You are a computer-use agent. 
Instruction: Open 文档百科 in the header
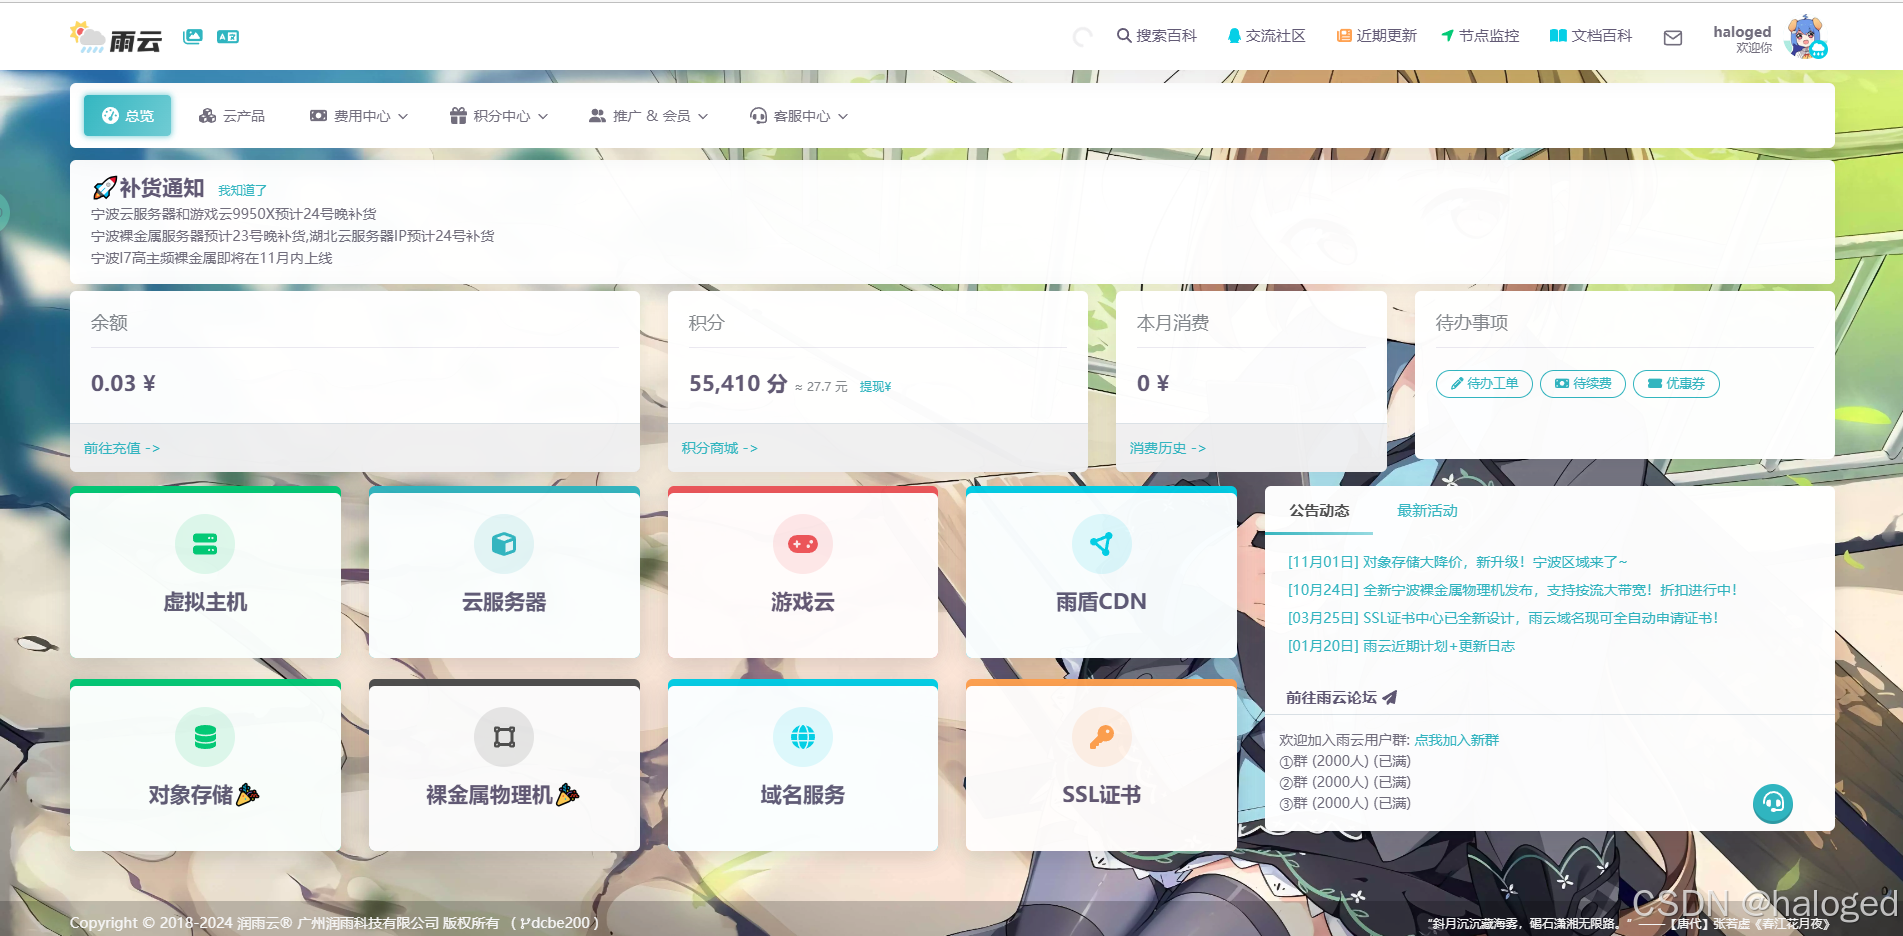(1591, 36)
